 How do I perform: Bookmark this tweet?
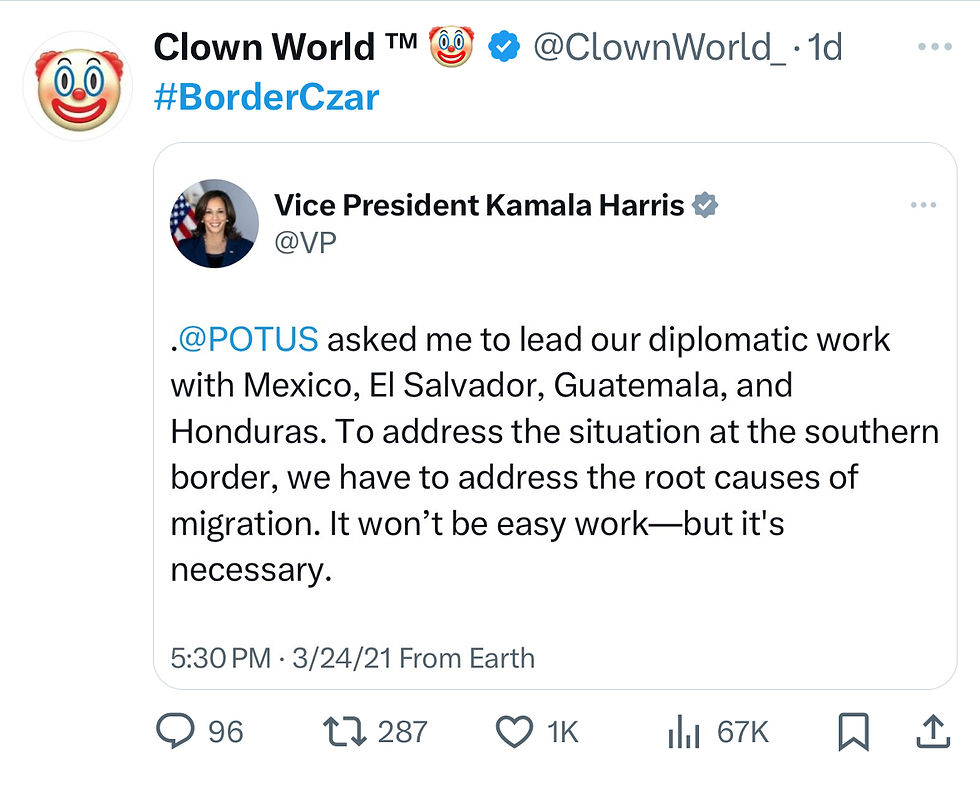tap(853, 733)
